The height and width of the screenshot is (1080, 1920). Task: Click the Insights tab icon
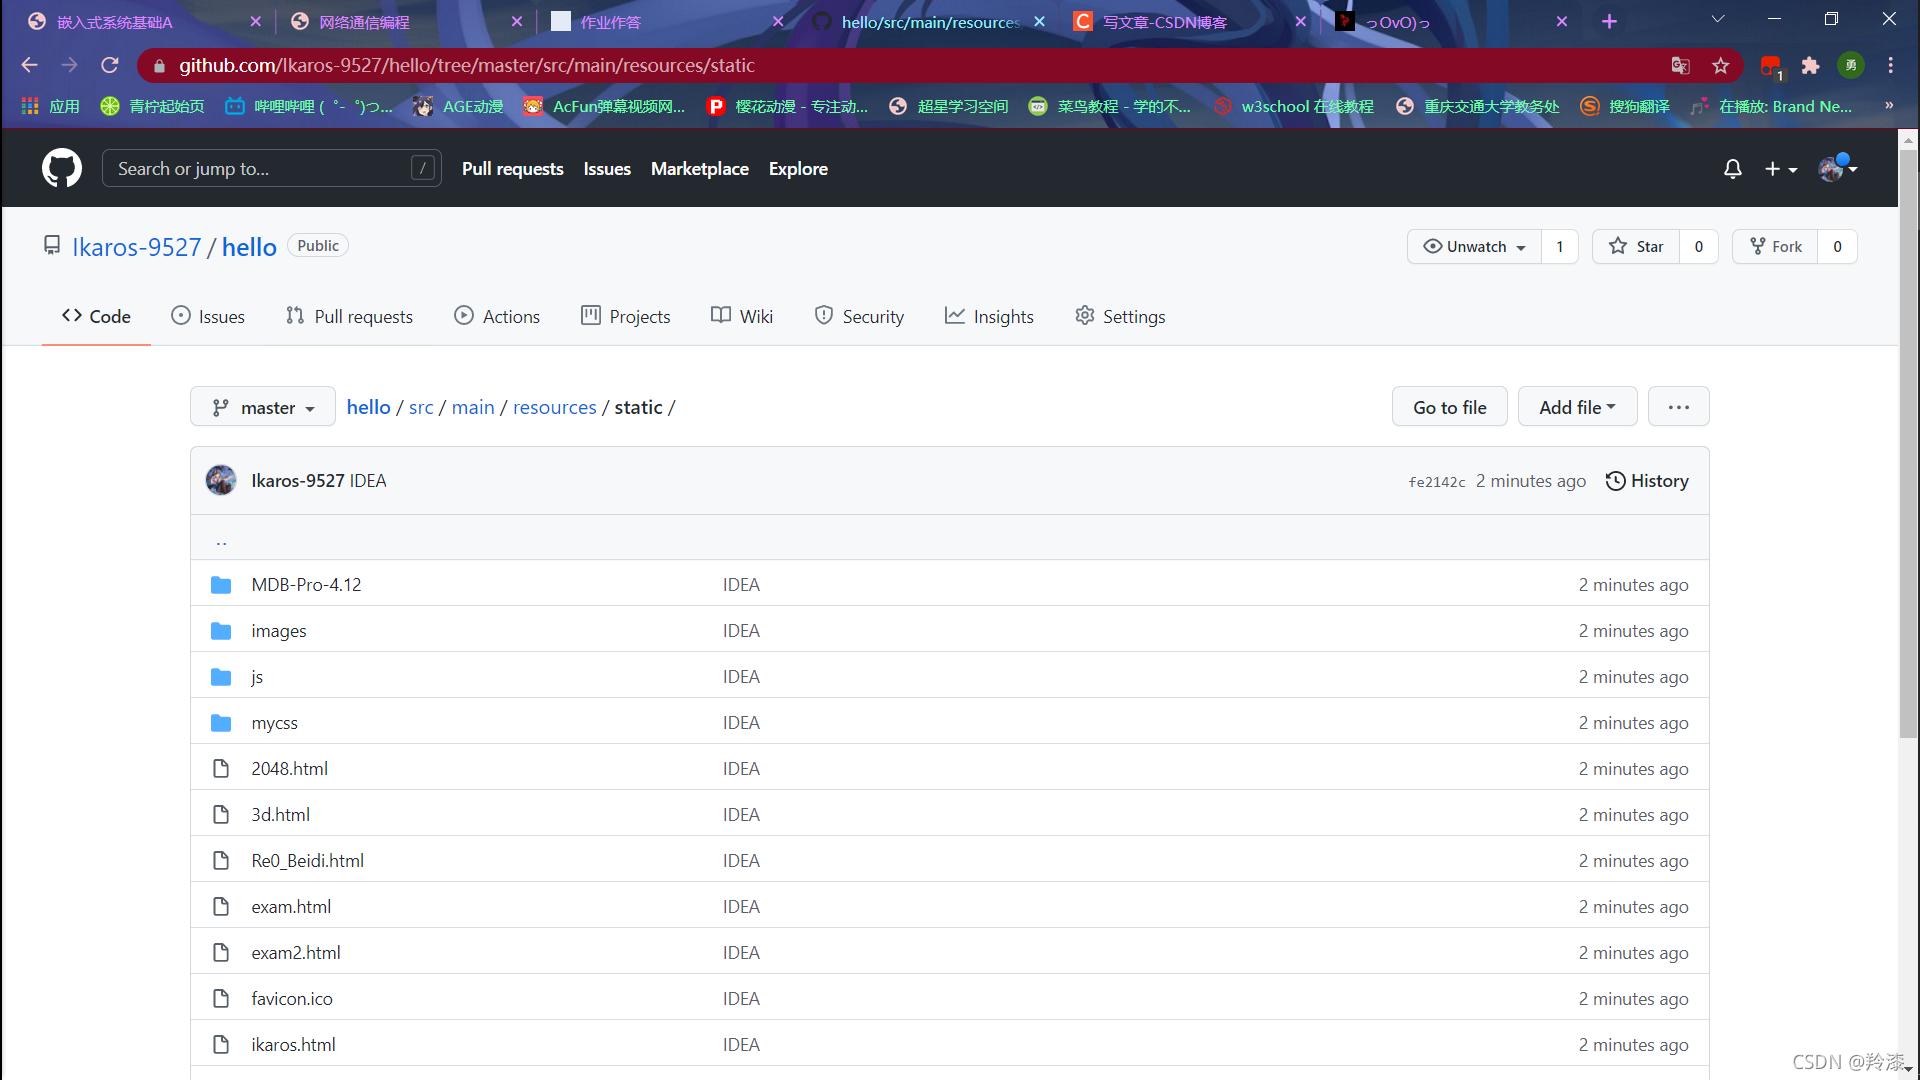coord(952,316)
